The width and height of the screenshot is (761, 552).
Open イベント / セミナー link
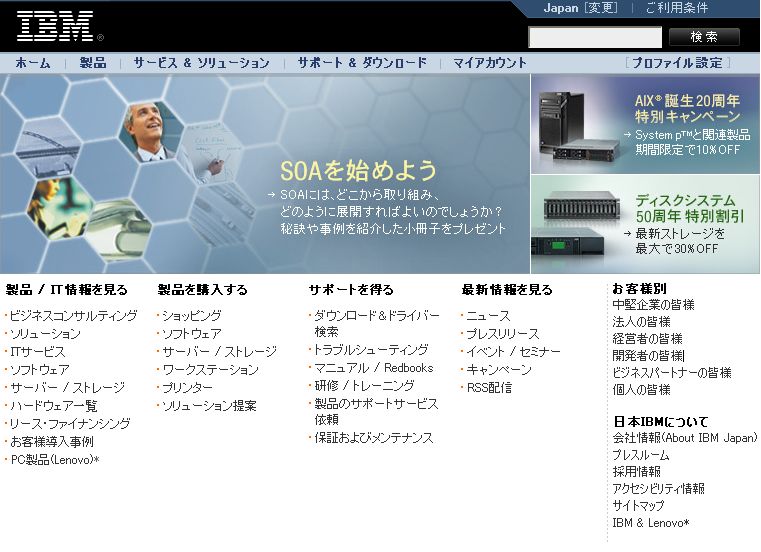tap(513, 352)
